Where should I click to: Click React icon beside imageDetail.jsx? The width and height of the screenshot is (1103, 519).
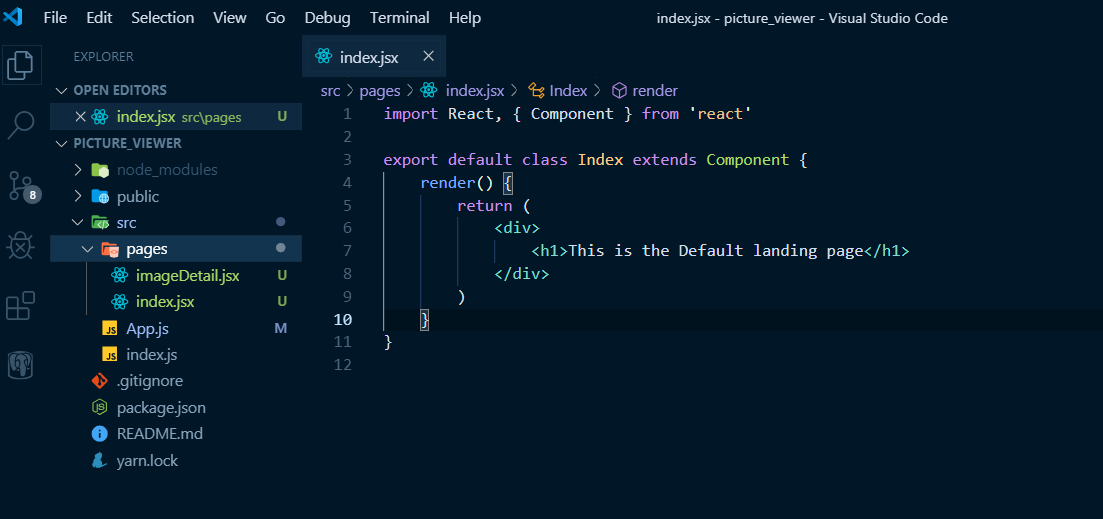click(120, 276)
